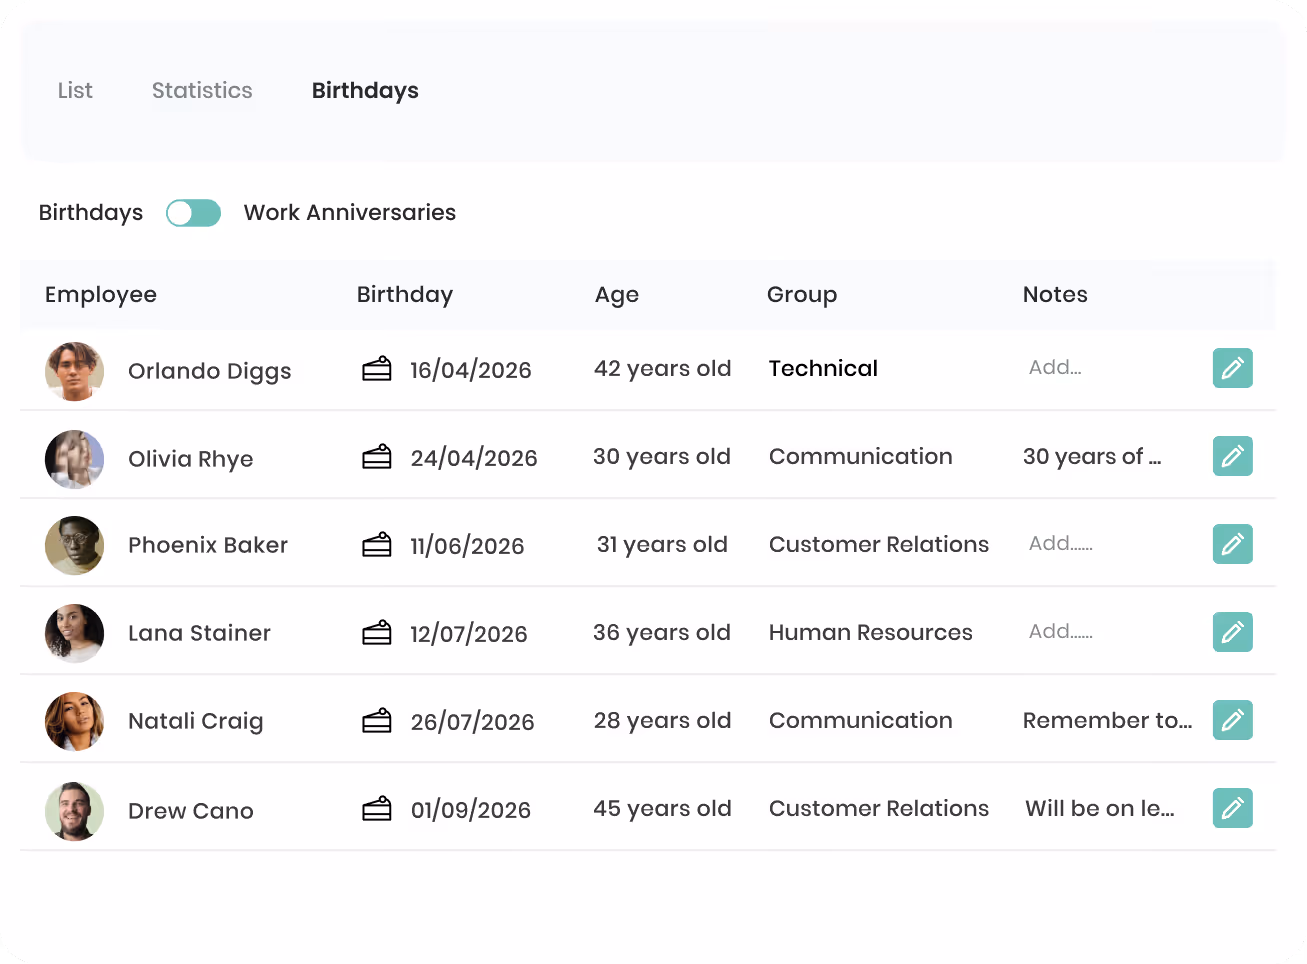1307x964 pixels.
Task: Click the "Work Anniversaries" label
Action: click(350, 212)
